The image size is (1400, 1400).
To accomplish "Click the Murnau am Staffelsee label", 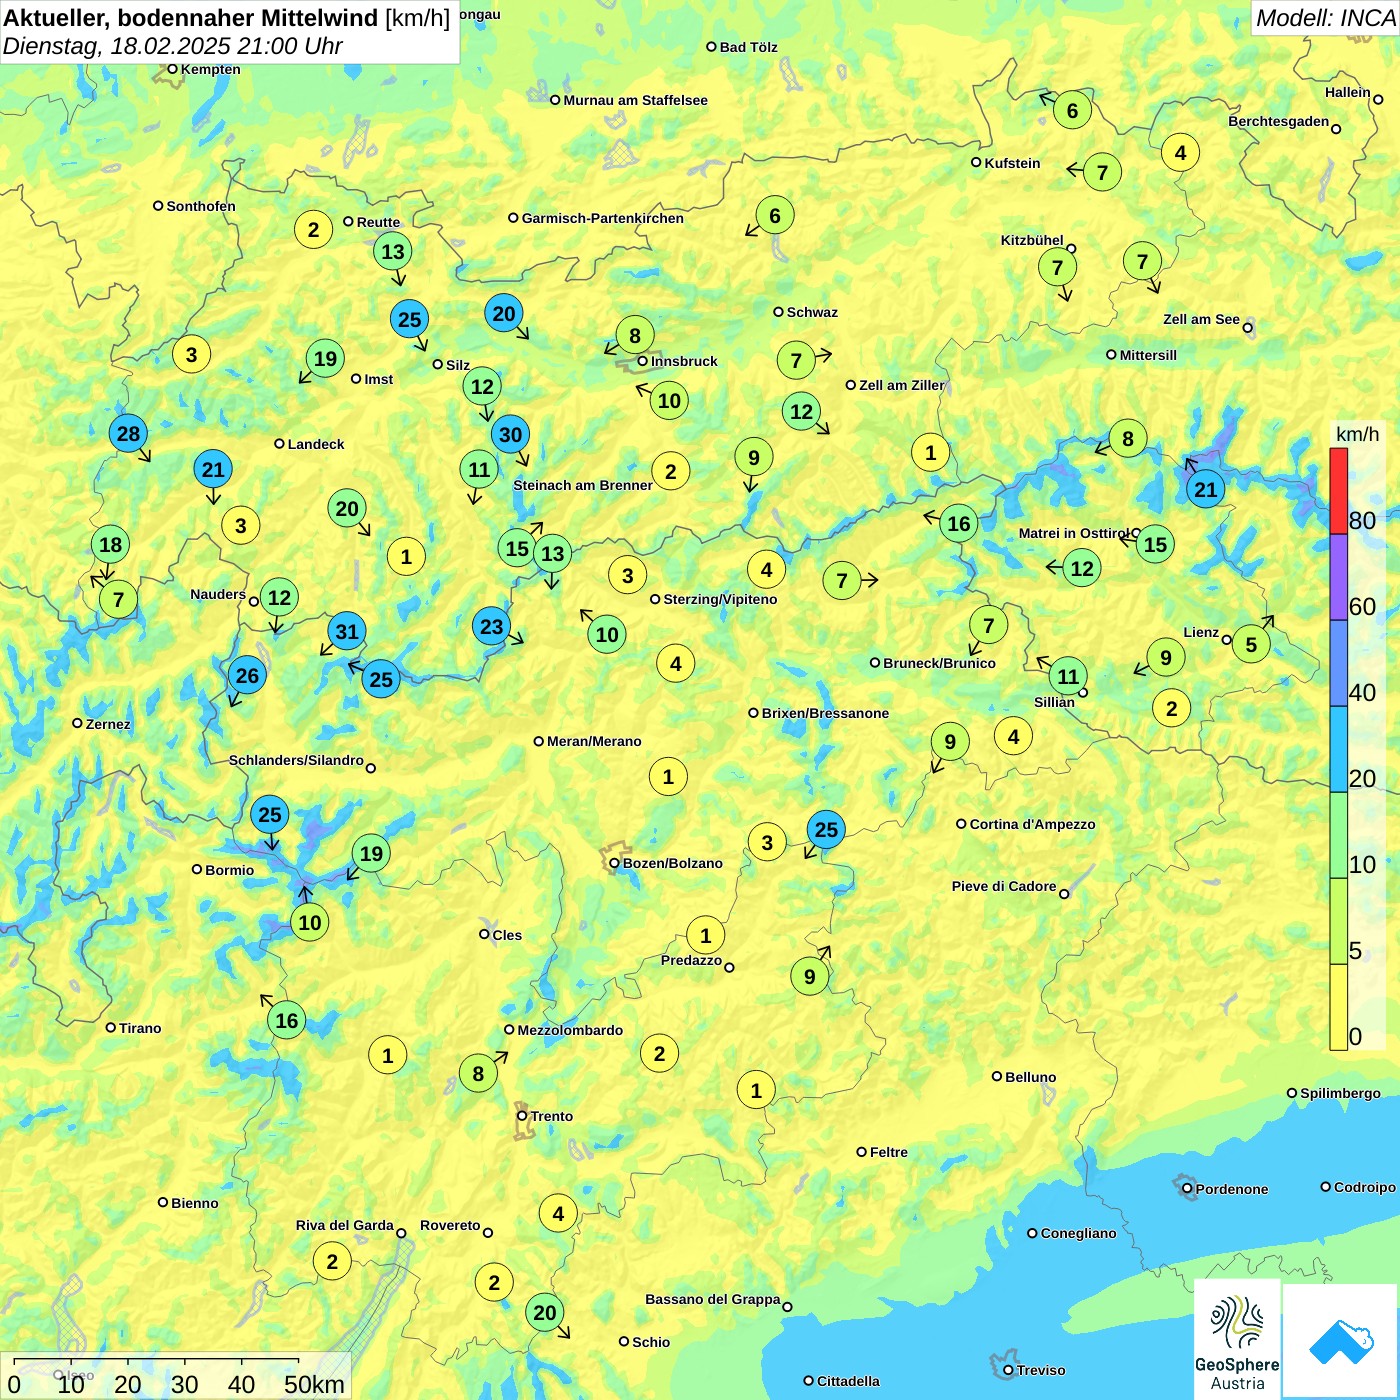I will (636, 100).
